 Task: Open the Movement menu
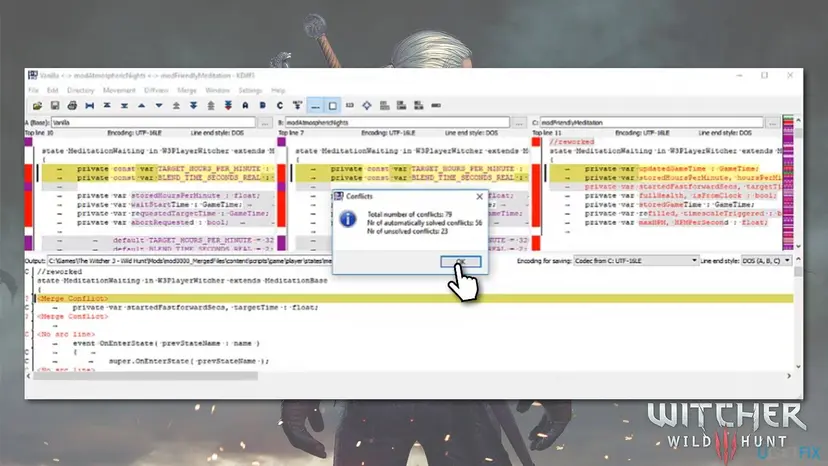pos(119,90)
